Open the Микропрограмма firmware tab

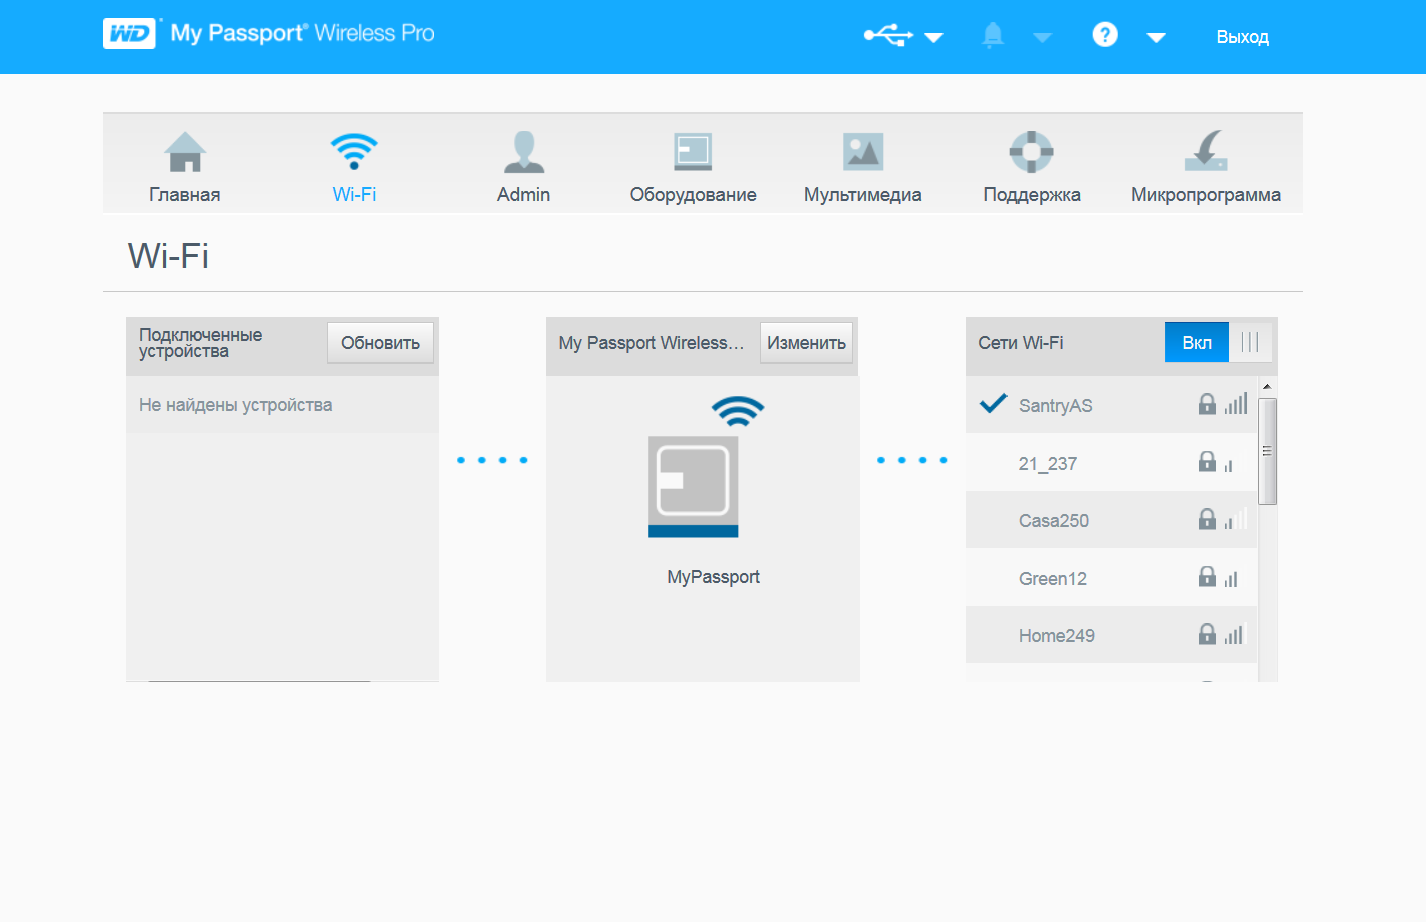(1206, 167)
